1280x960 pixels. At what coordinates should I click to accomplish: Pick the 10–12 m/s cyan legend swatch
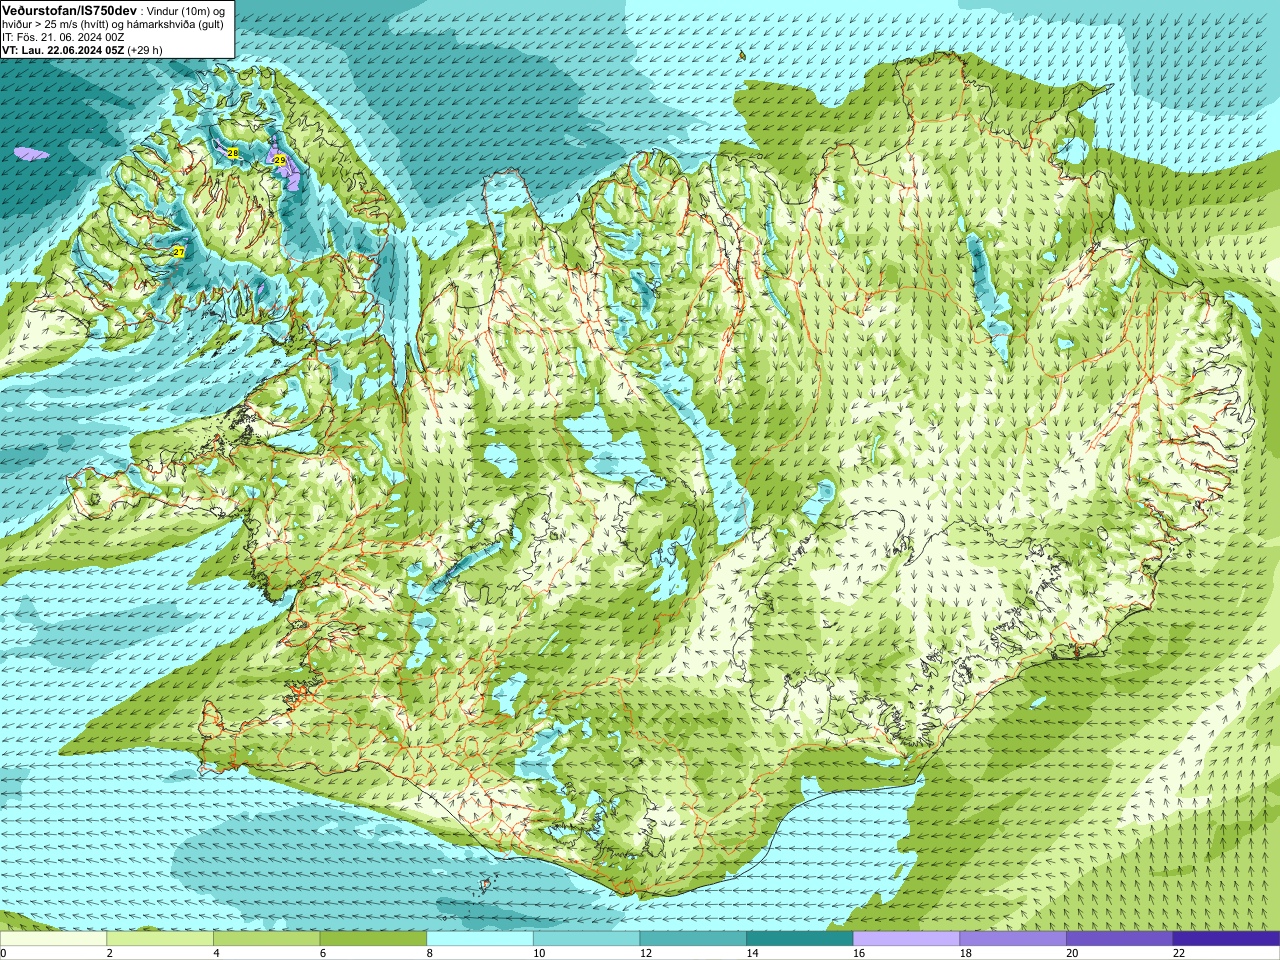[x=586, y=939]
